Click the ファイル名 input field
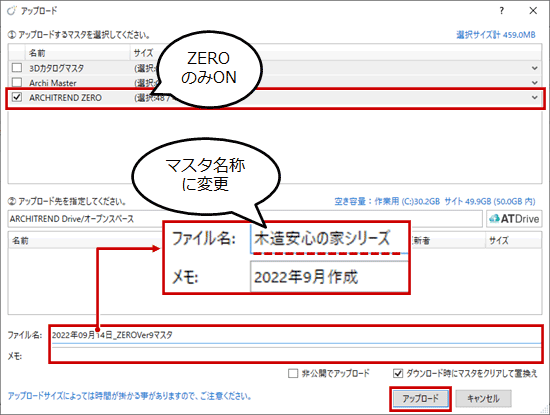Screen dimensions: 550x415 pos(296,335)
